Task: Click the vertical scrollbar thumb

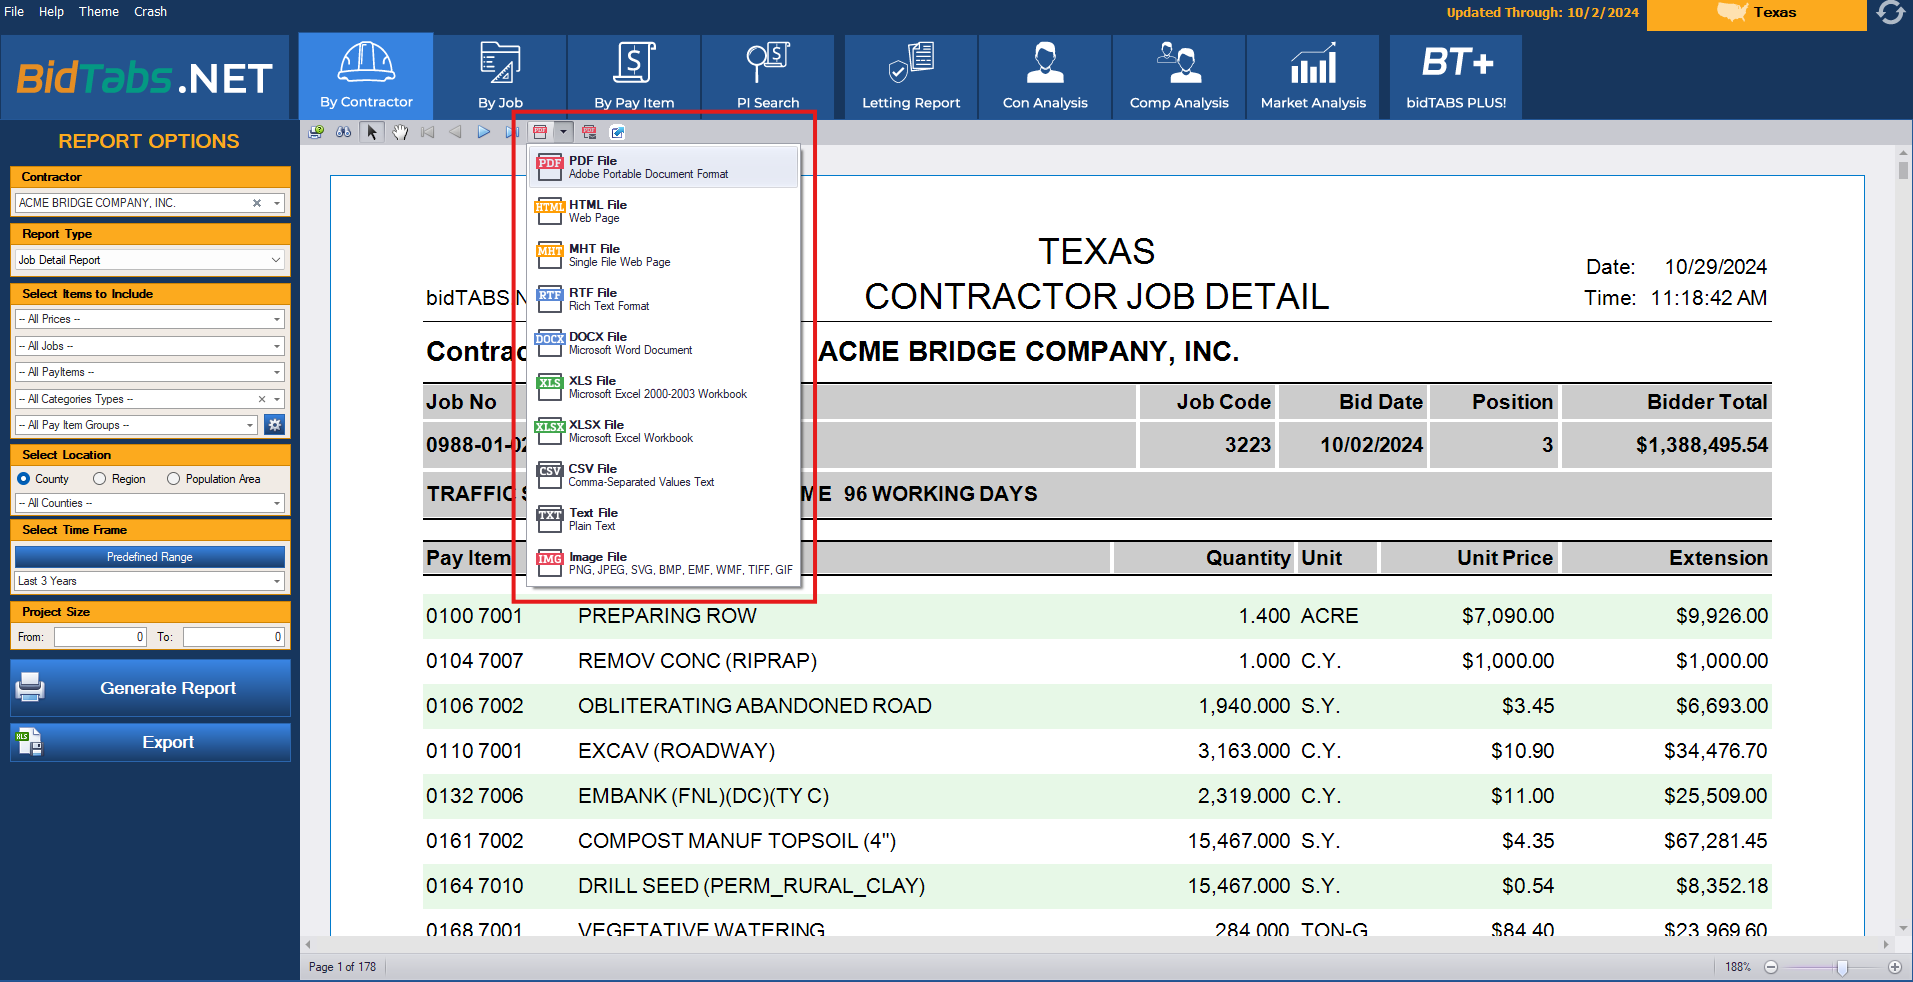Action: pos(1903,170)
